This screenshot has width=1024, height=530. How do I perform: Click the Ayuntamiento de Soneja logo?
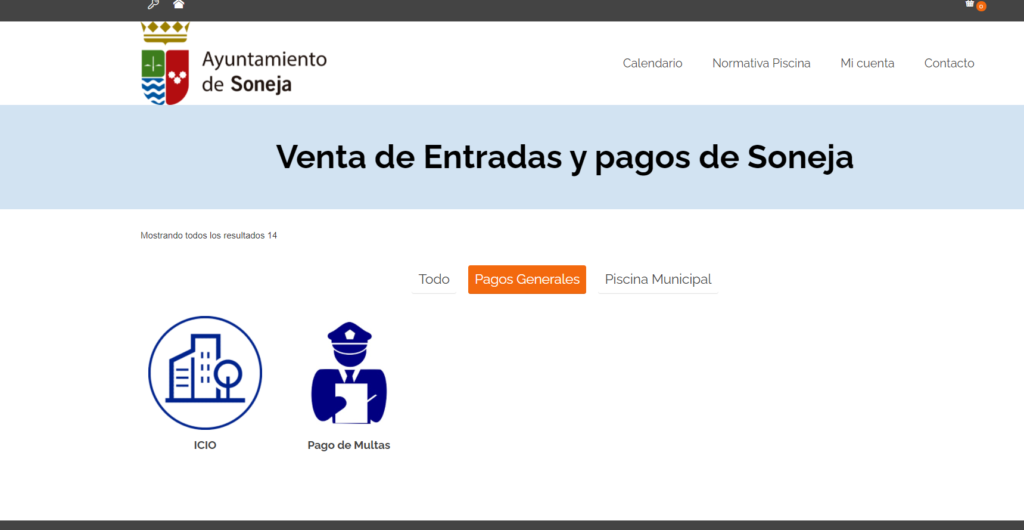234,63
